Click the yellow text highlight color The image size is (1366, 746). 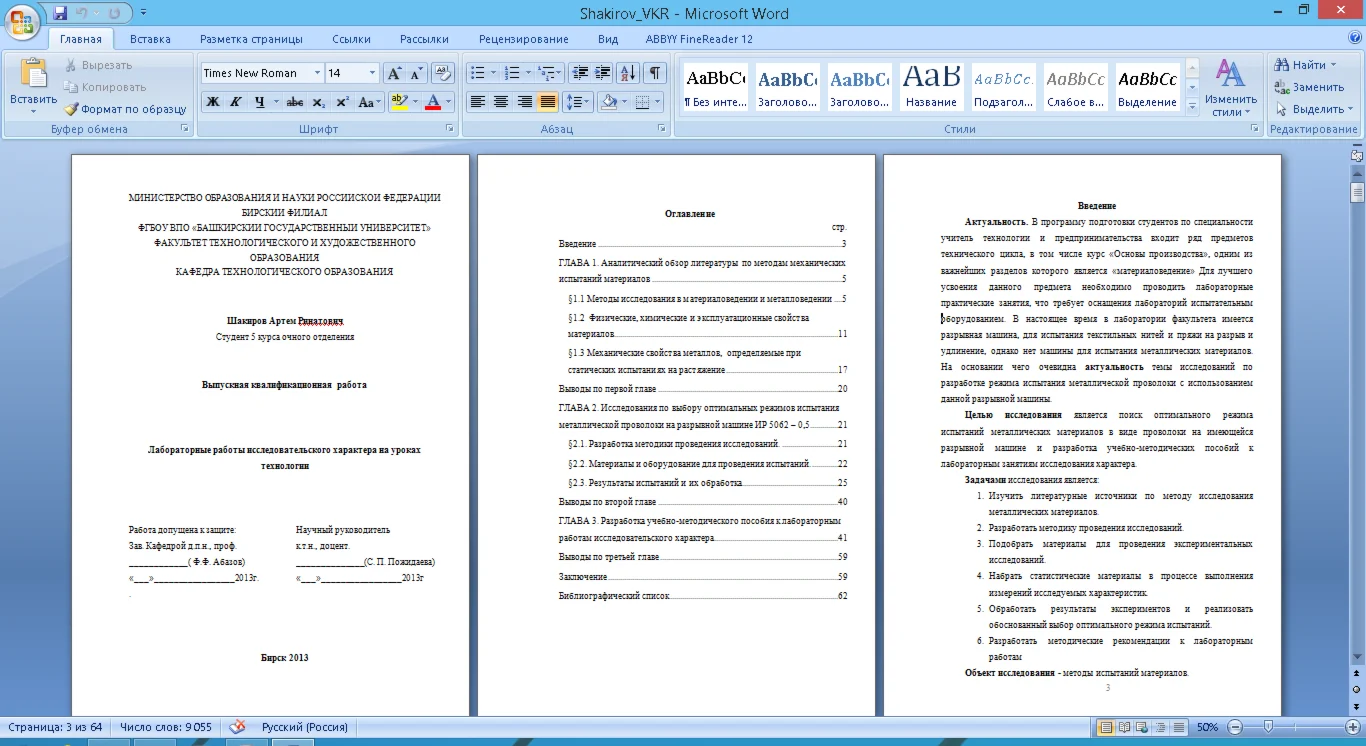tap(399, 102)
